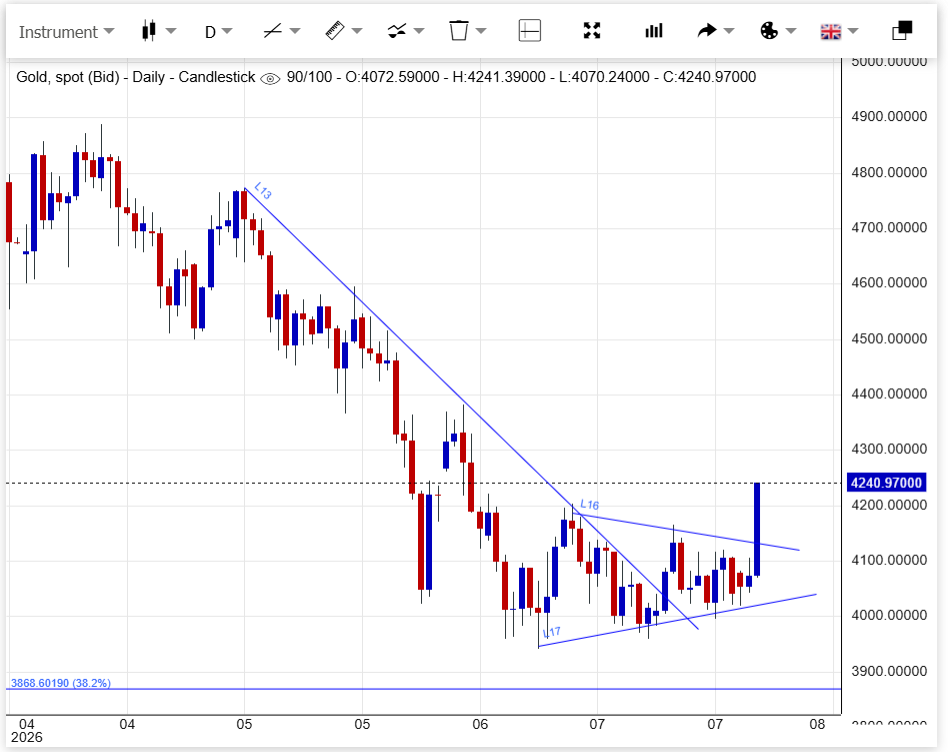Open the color palette theme icon
The image size is (948, 752).
click(x=769, y=30)
